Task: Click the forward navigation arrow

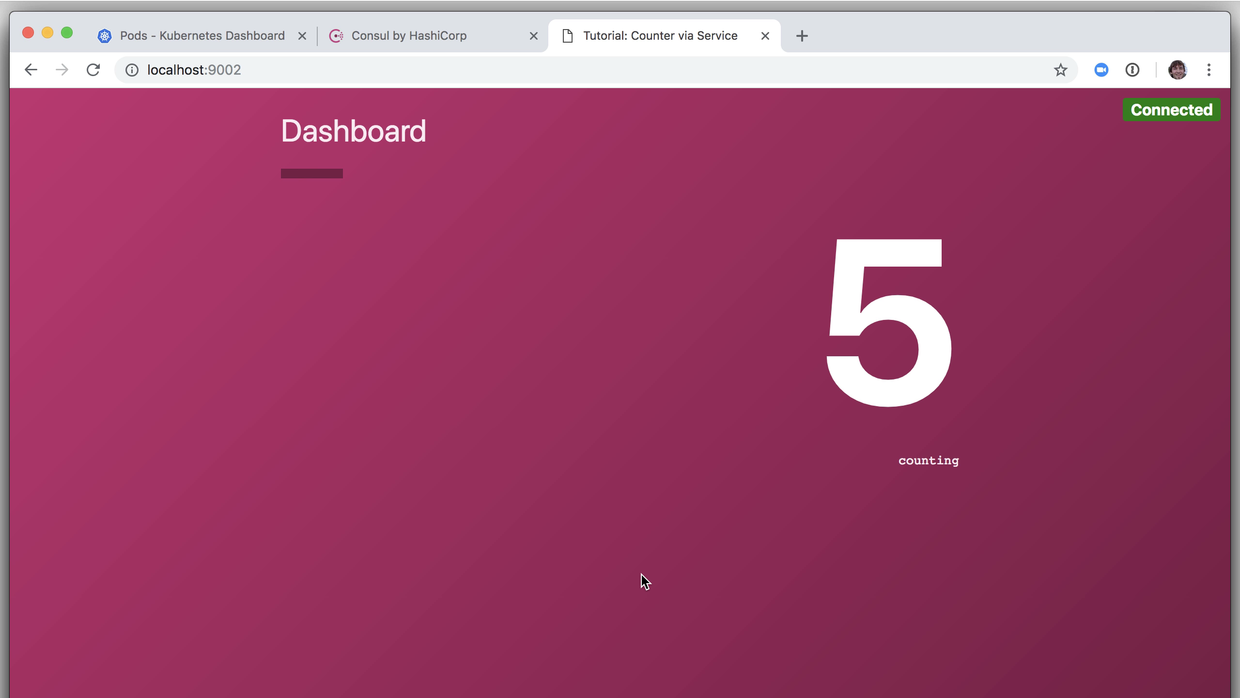Action: coord(61,69)
